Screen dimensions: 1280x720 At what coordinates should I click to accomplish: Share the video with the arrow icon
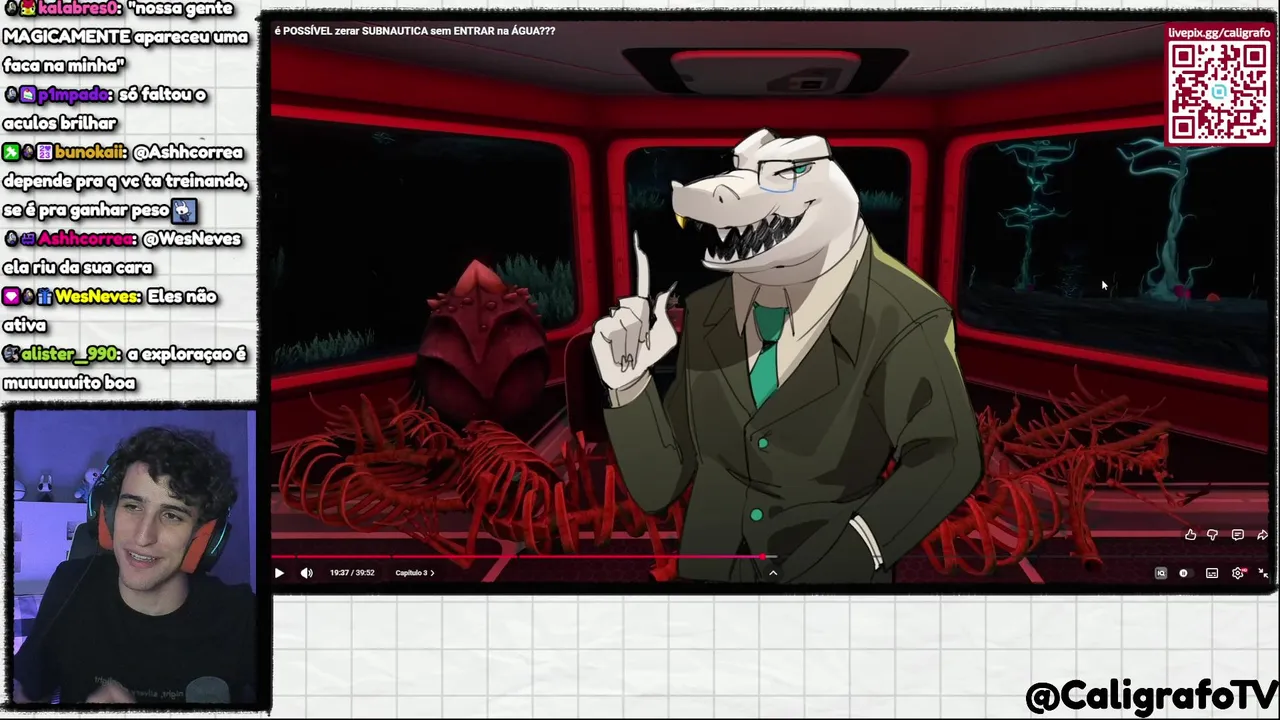tap(1262, 535)
